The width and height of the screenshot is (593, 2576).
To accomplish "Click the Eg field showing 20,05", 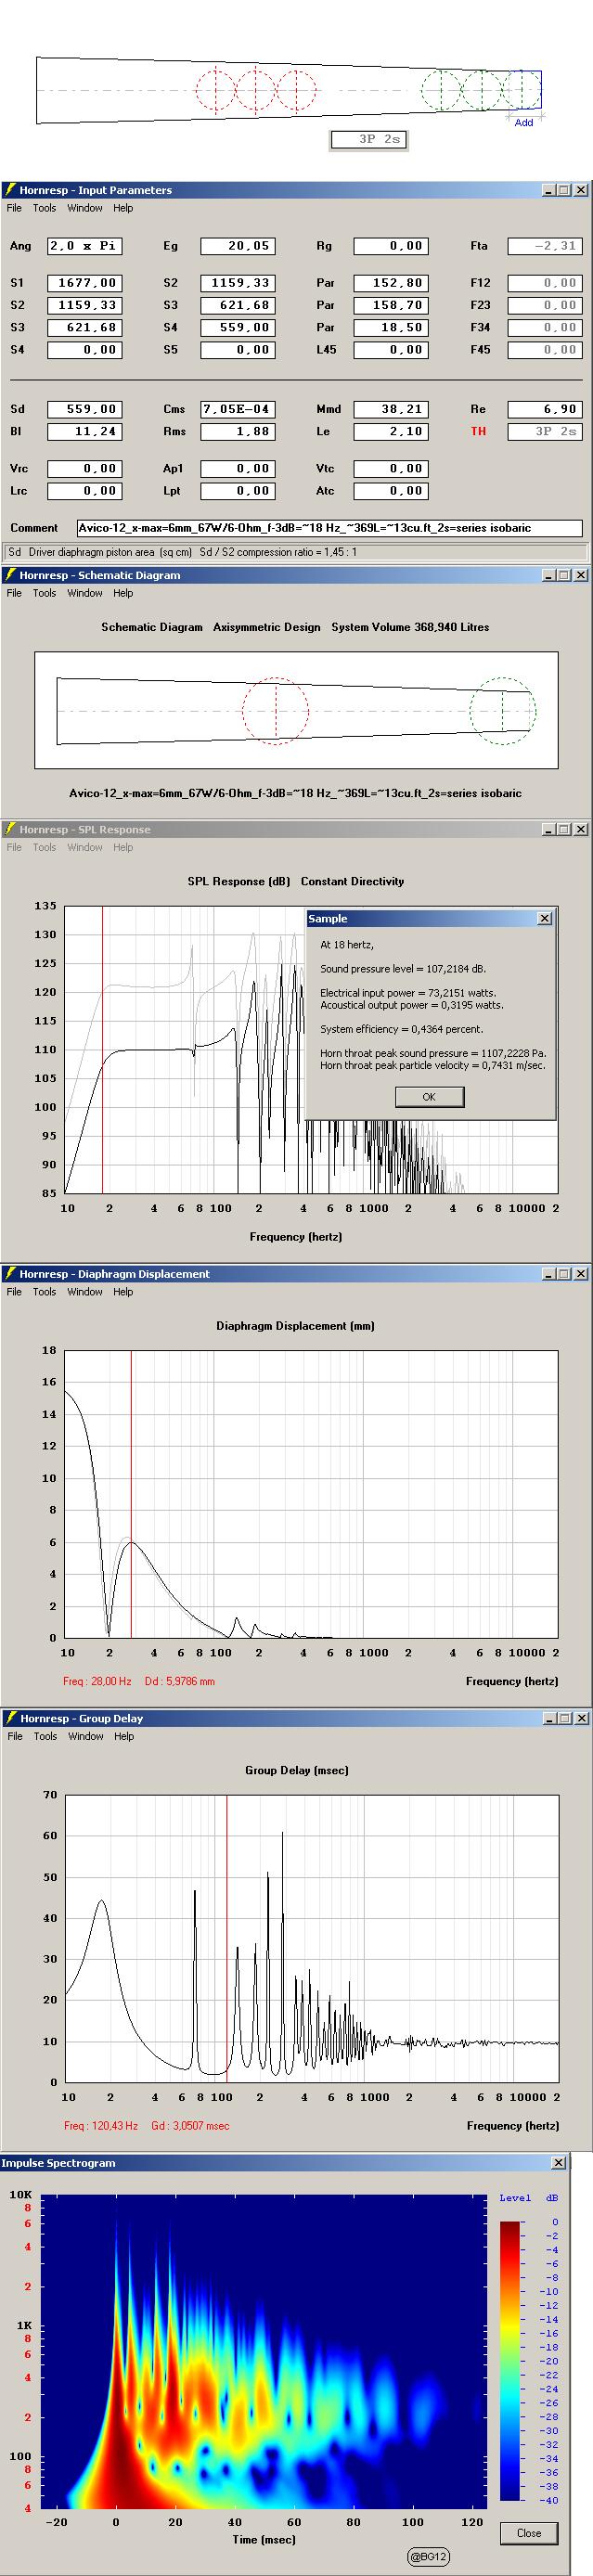I will (238, 246).
